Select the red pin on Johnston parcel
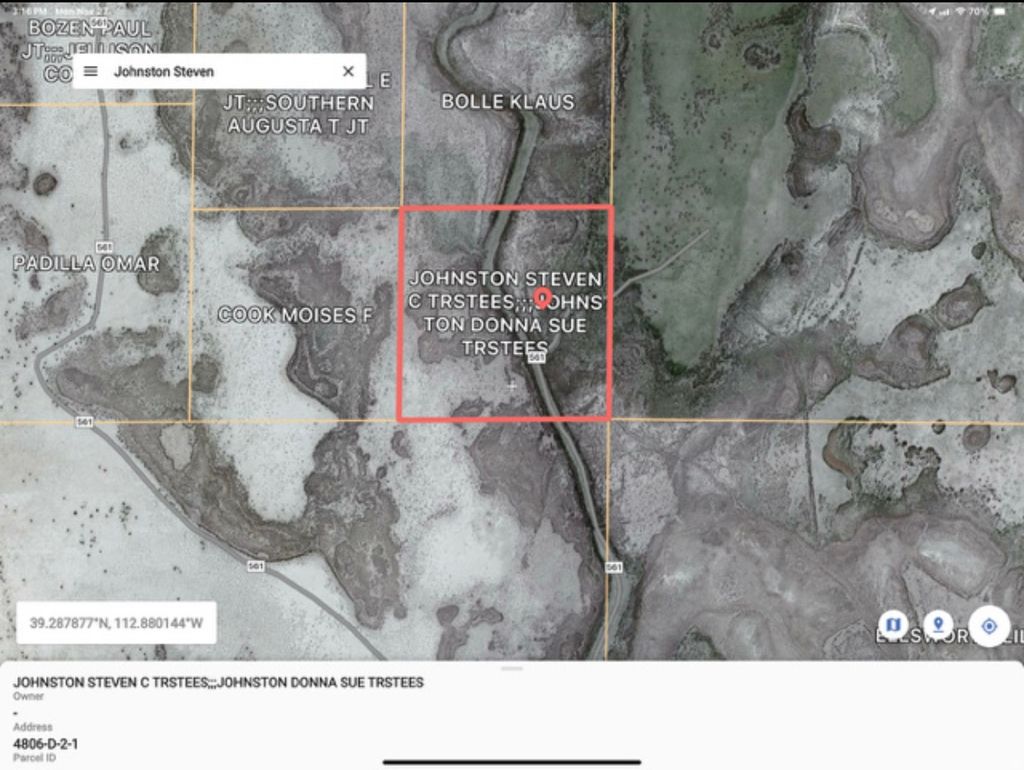The width and height of the screenshot is (1024, 770). tap(543, 294)
